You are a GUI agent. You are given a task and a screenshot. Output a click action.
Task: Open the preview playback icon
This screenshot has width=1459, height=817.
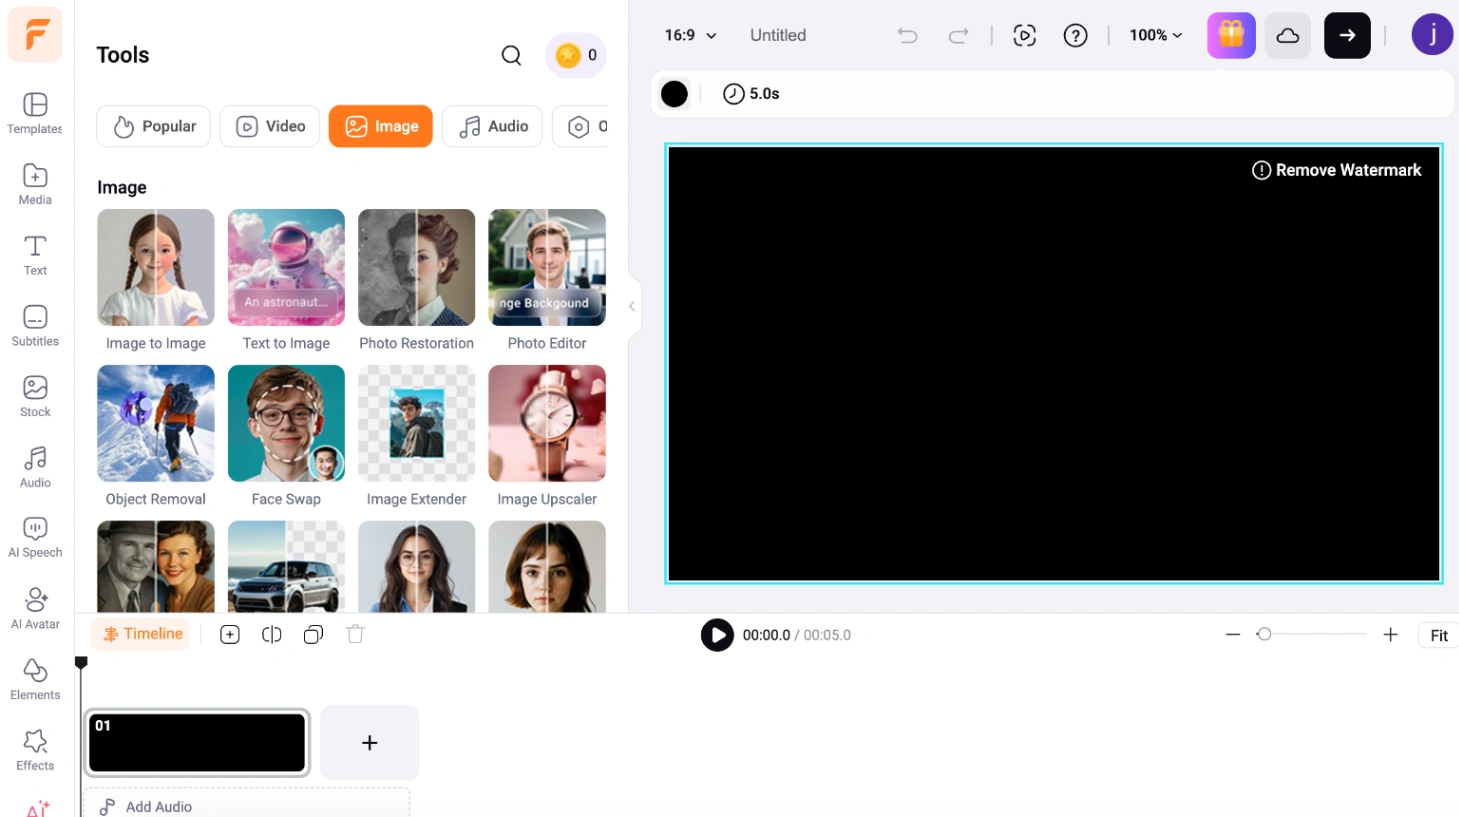1024,36
